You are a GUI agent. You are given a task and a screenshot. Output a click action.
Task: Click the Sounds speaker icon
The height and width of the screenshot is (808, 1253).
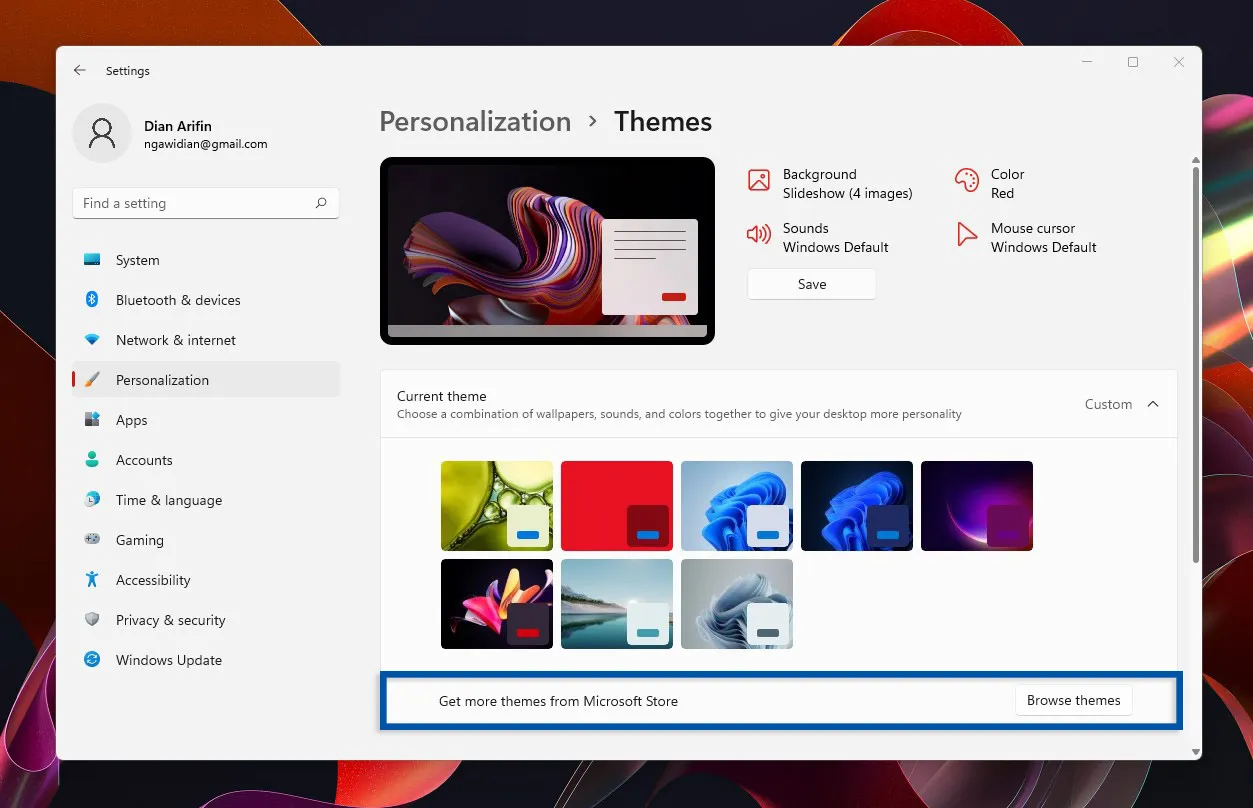point(758,236)
